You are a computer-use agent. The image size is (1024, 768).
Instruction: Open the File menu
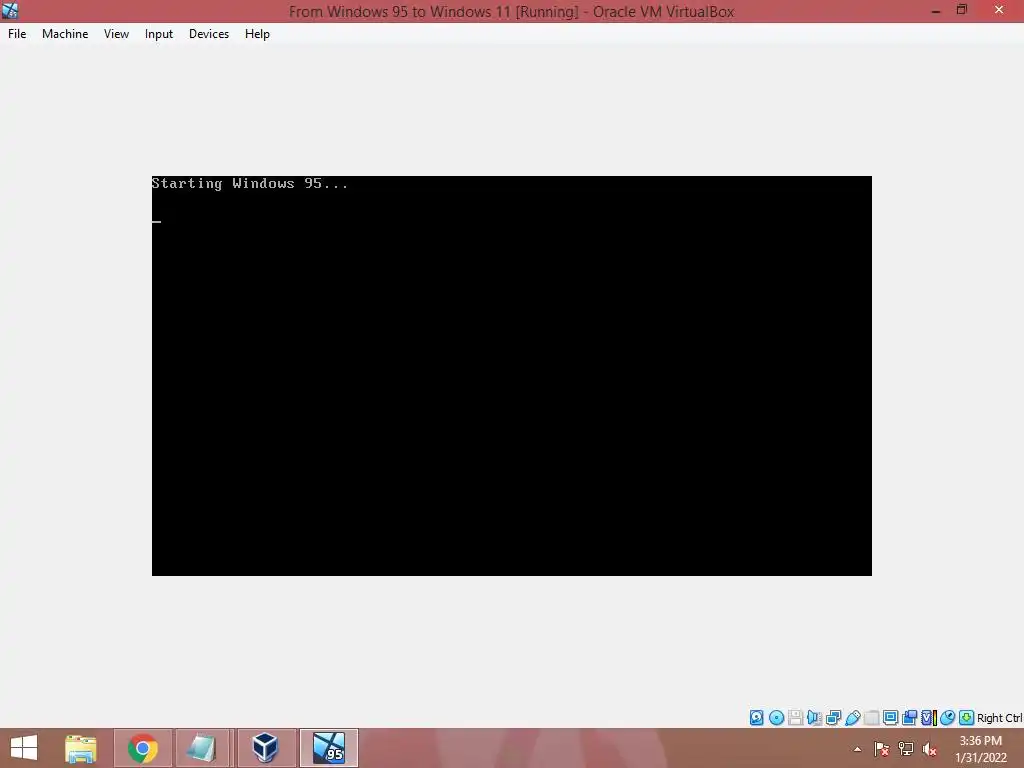[17, 34]
